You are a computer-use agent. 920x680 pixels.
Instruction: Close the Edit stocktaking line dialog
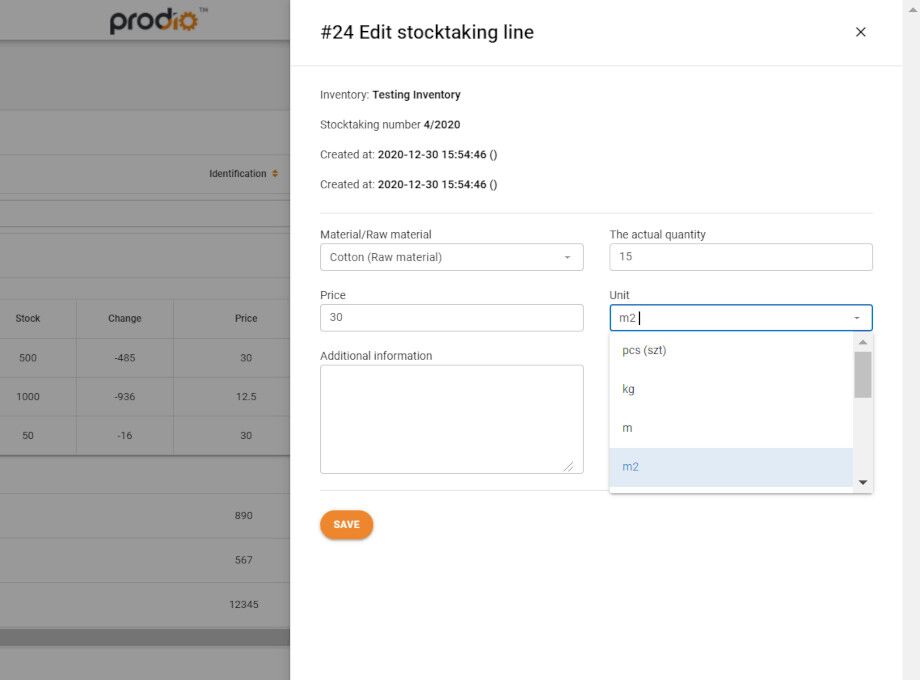860,32
